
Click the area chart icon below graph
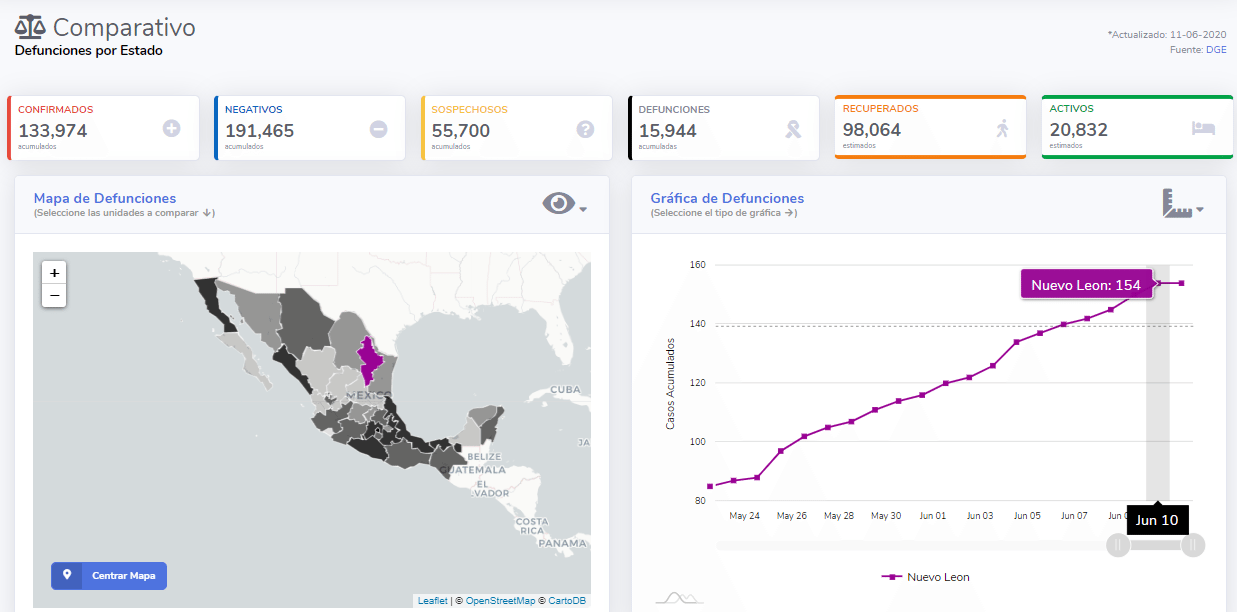click(x=678, y=598)
